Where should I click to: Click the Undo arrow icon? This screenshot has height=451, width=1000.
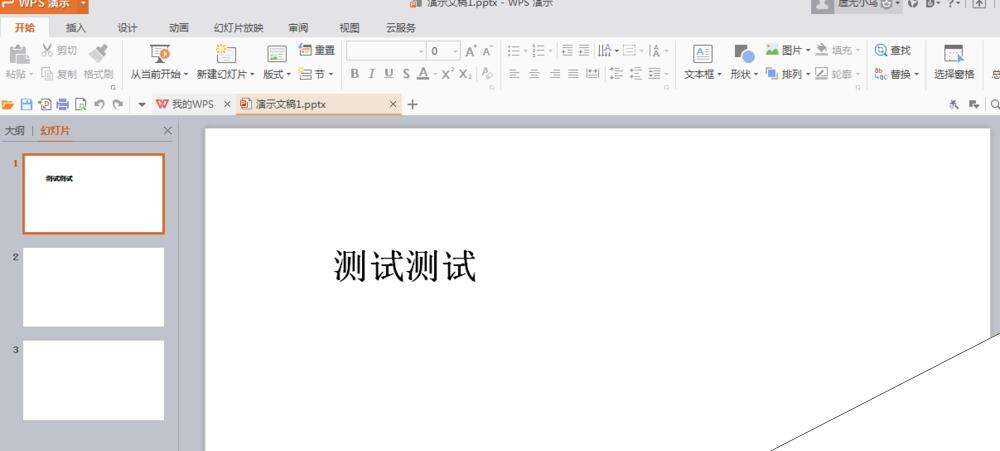[x=99, y=105]
